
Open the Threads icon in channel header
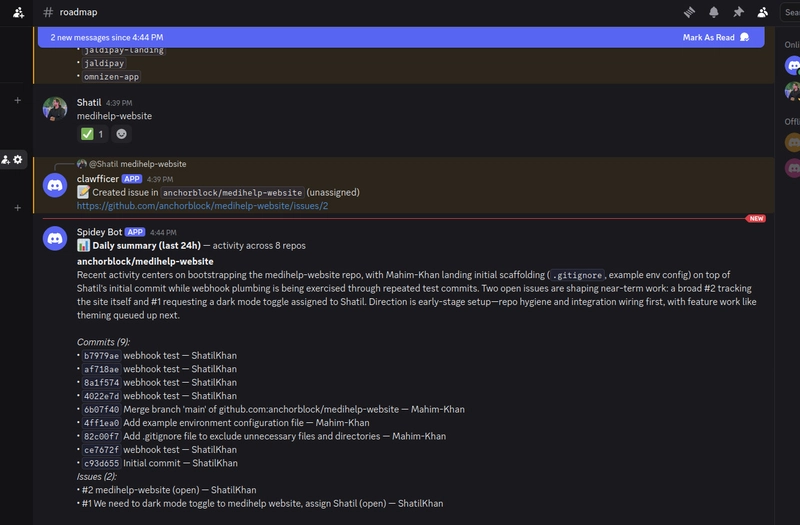tap(689, 12)
